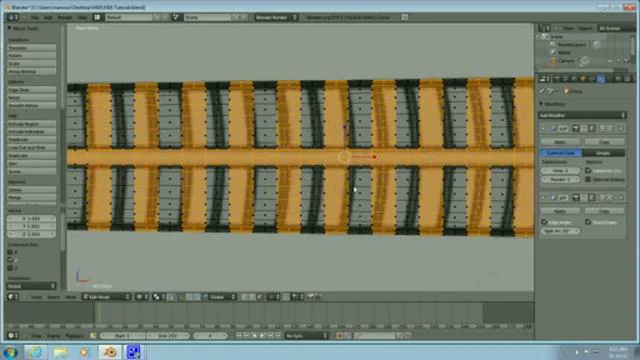Click the properties editor type icon
This screenshot has height=360, width=640.
544,79
